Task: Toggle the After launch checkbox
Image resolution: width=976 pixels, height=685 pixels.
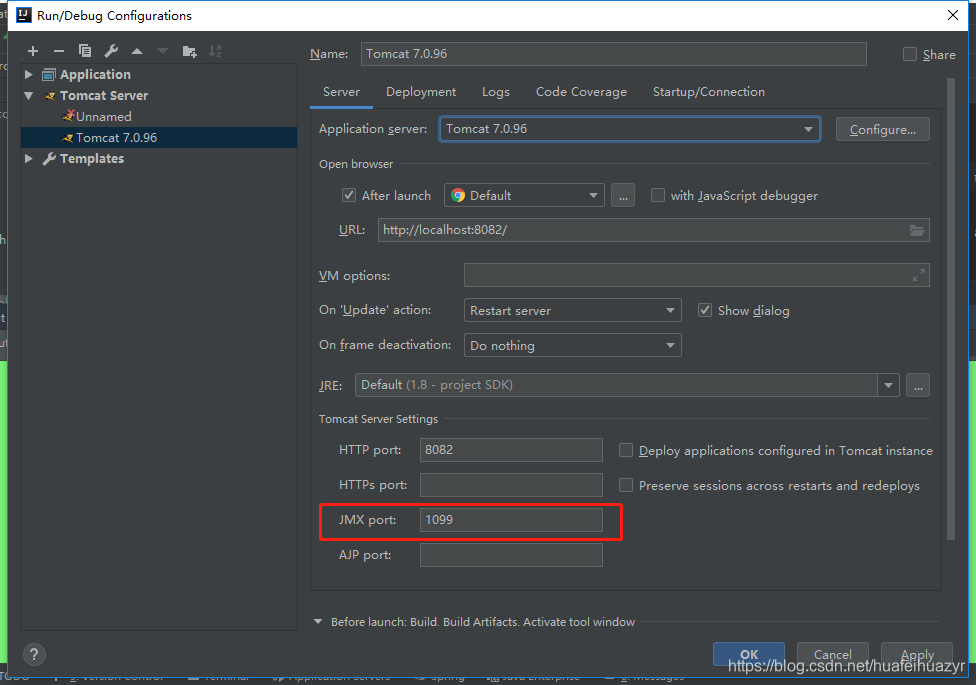Action: tap(349, 196)
